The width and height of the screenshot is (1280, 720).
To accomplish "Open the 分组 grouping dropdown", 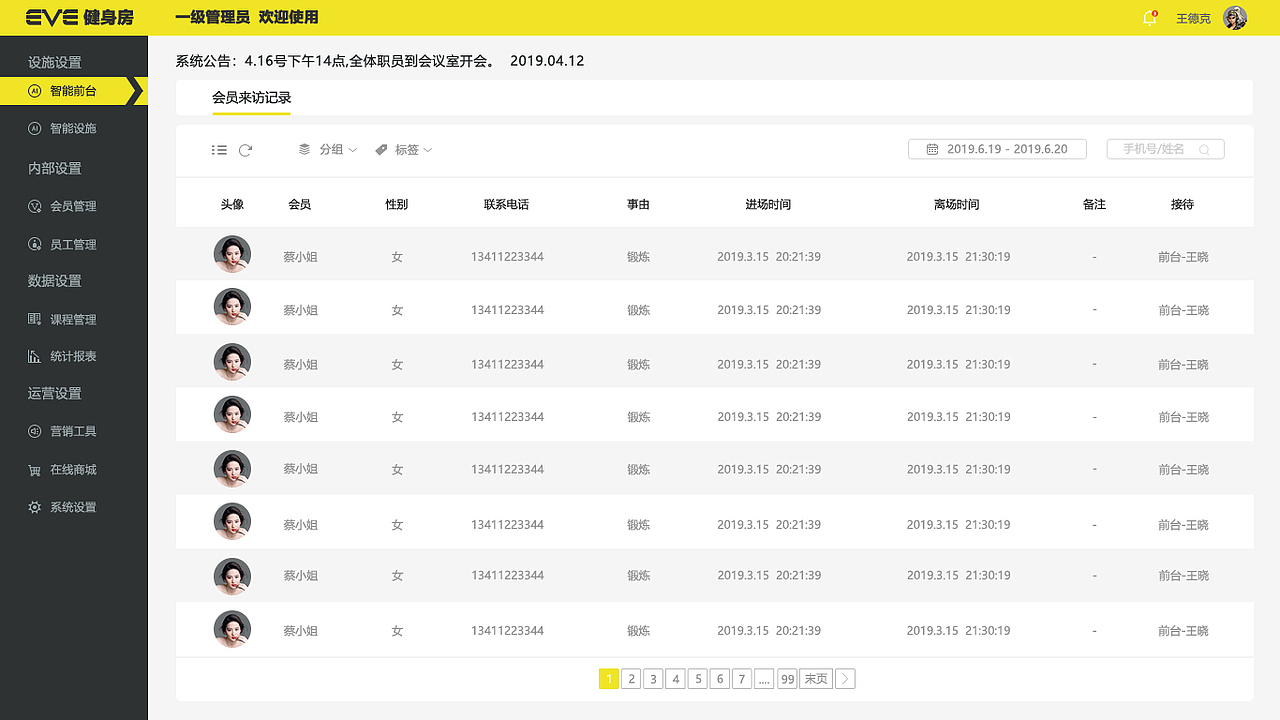I will 327,149.
